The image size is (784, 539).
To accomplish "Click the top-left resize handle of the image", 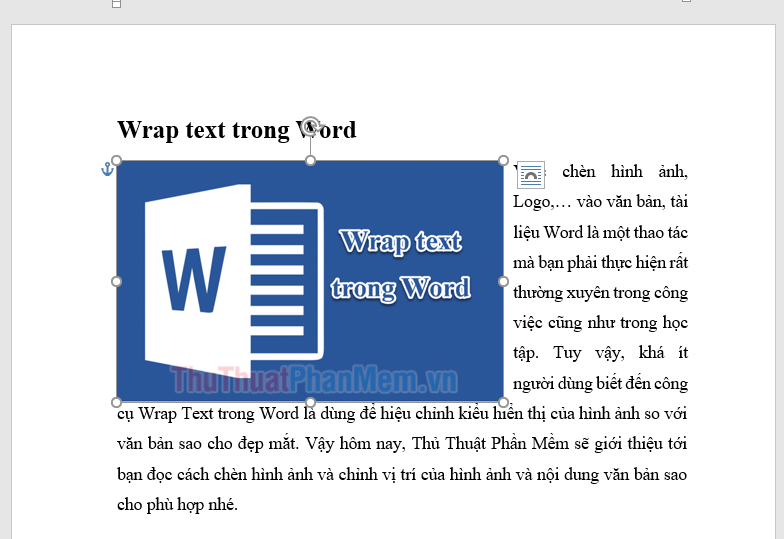I will point(116,160).
